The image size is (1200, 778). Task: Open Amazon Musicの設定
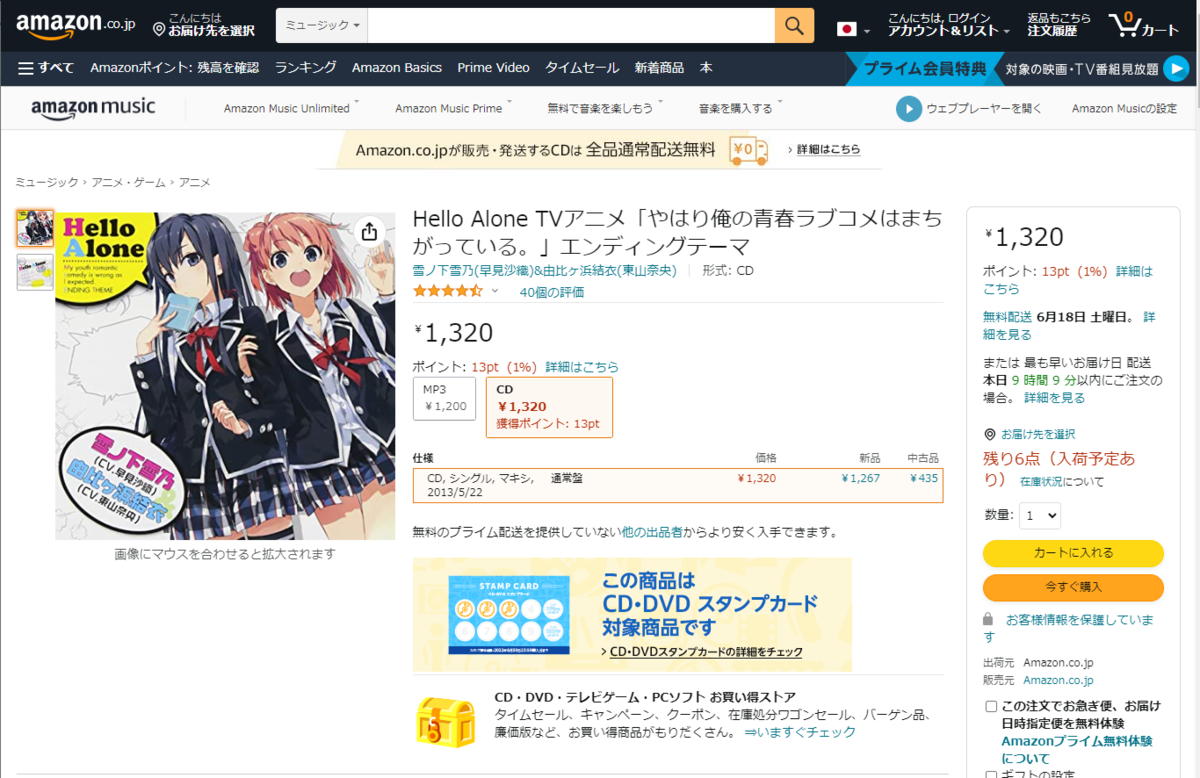point(1124,108)
